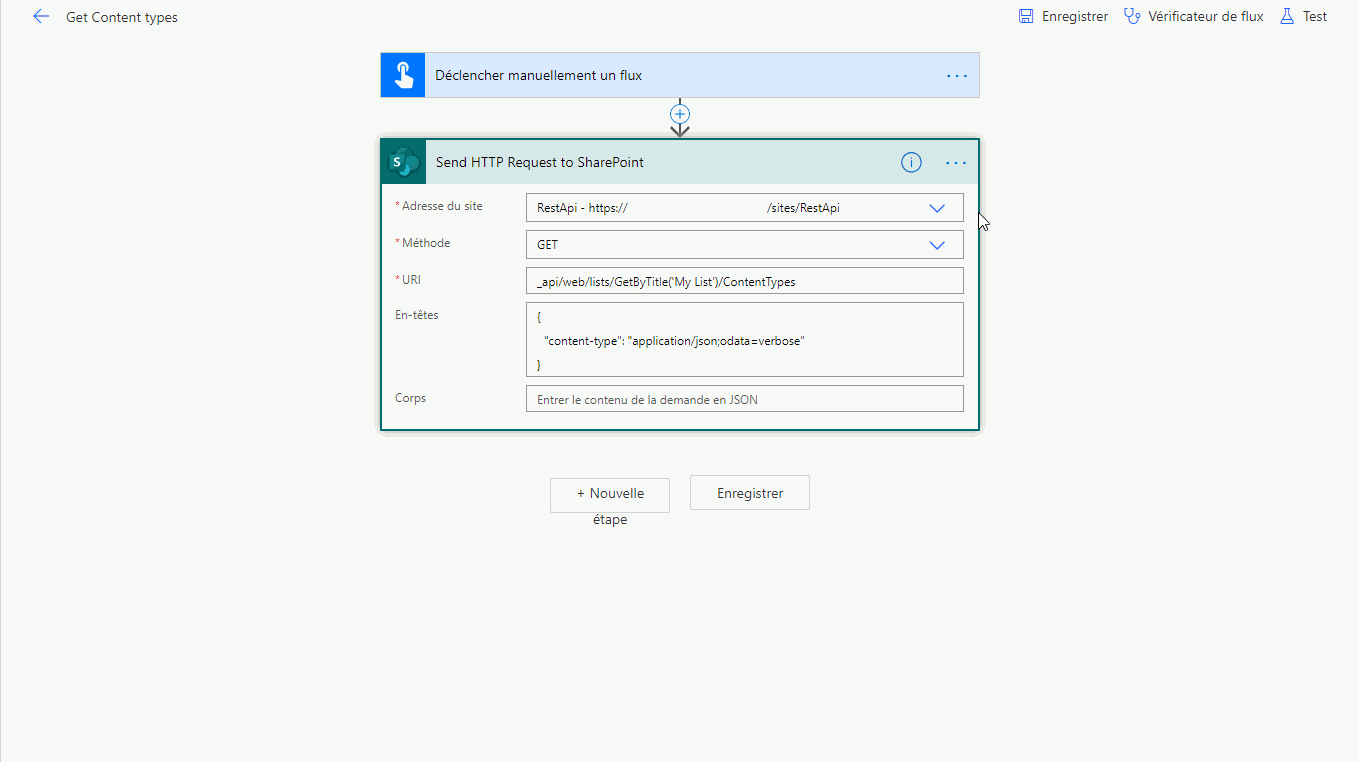Viewport: 1358px width, 762px height.
Task: Open the Vérificateur de flux label
Action: click(x=1206, y=16)
